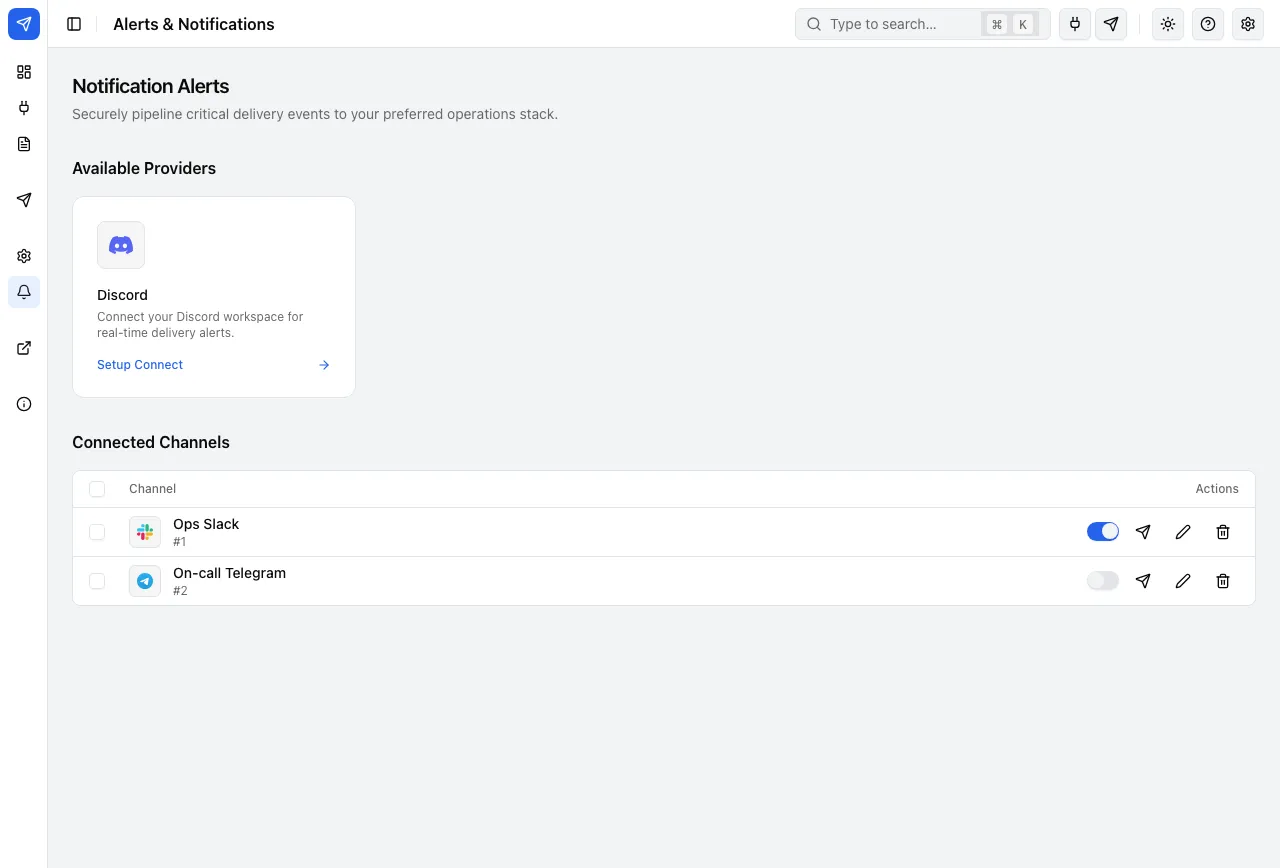The height and width of the screenshot is (868, 1280).
Task: Click the Alerts & Notifications page title
Action: 194,24
